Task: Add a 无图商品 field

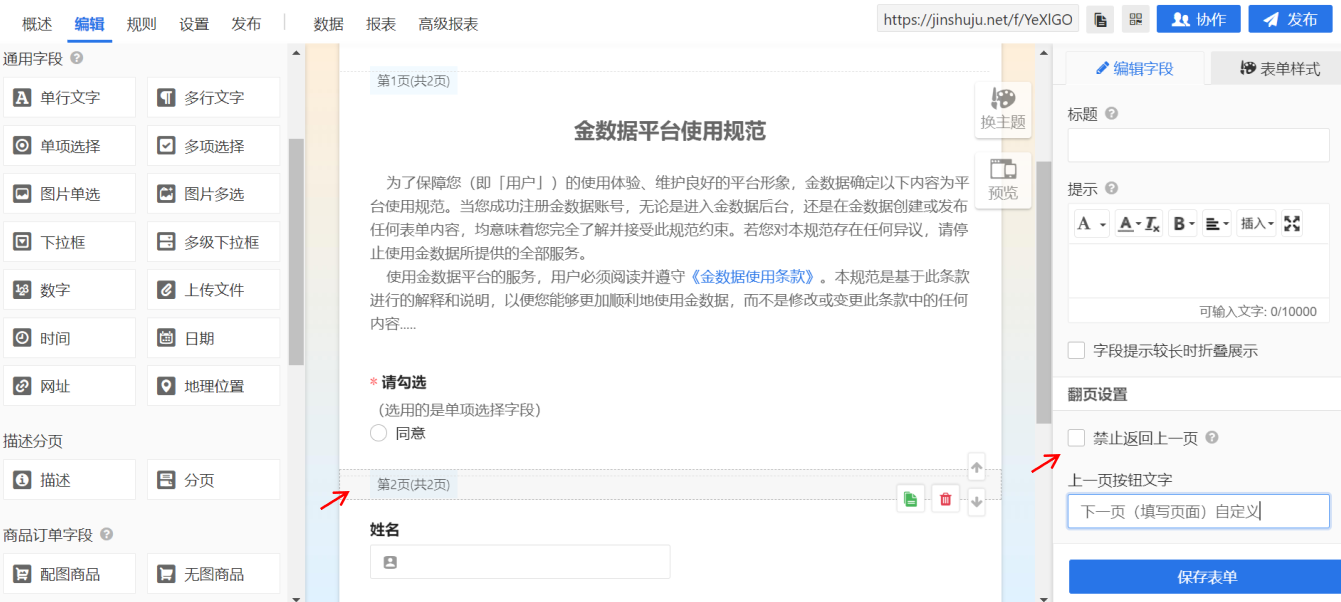Action: coord(213,574)
